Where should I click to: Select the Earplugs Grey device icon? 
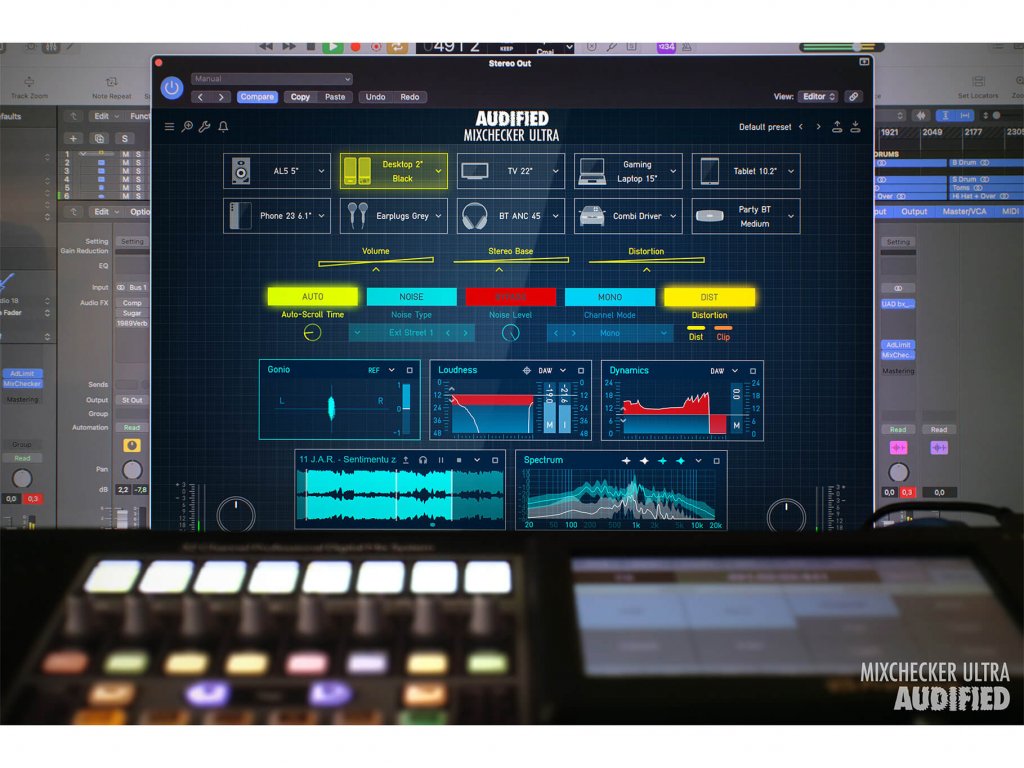pyautogui.click(x=357, y=216)
